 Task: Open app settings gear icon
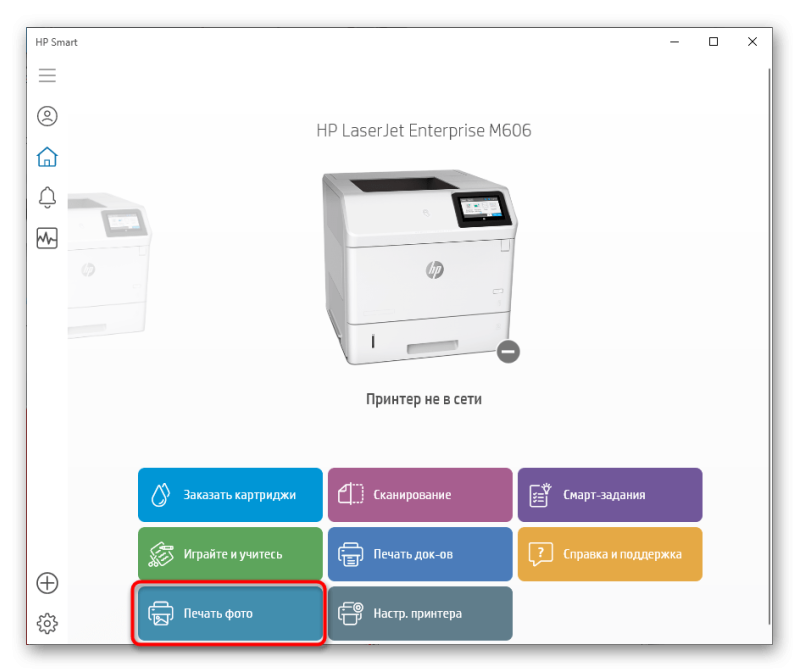tap(47, 623)
